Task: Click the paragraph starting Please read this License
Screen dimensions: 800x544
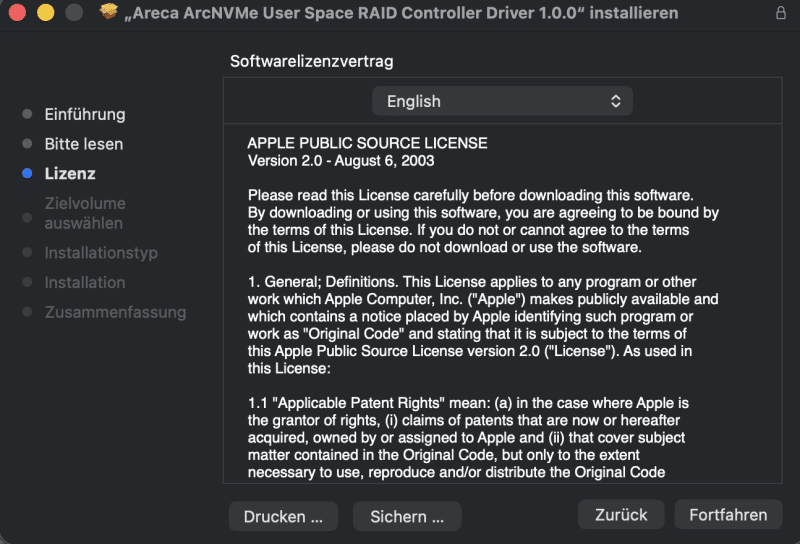Action: (x=483, y=221)
